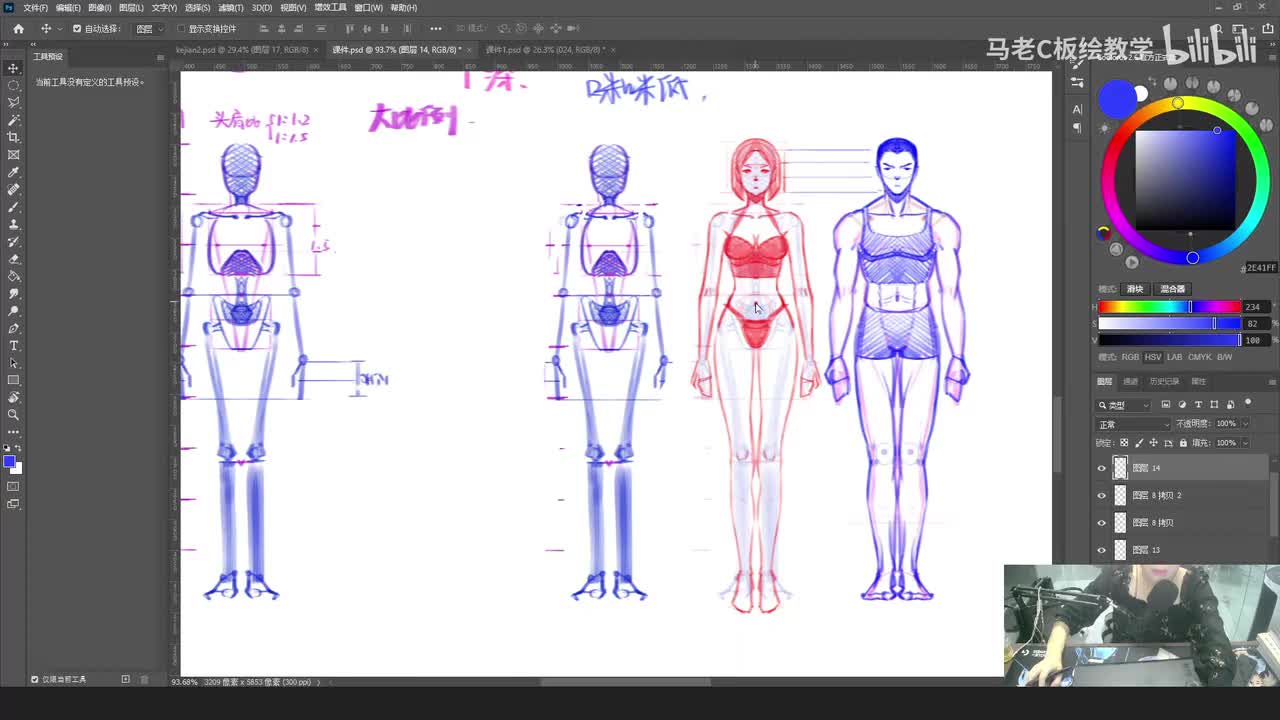The image size is (1280, 720).
Task: Expand the opacity 不透明度 slider arrow
Action: coord(1245,424)
